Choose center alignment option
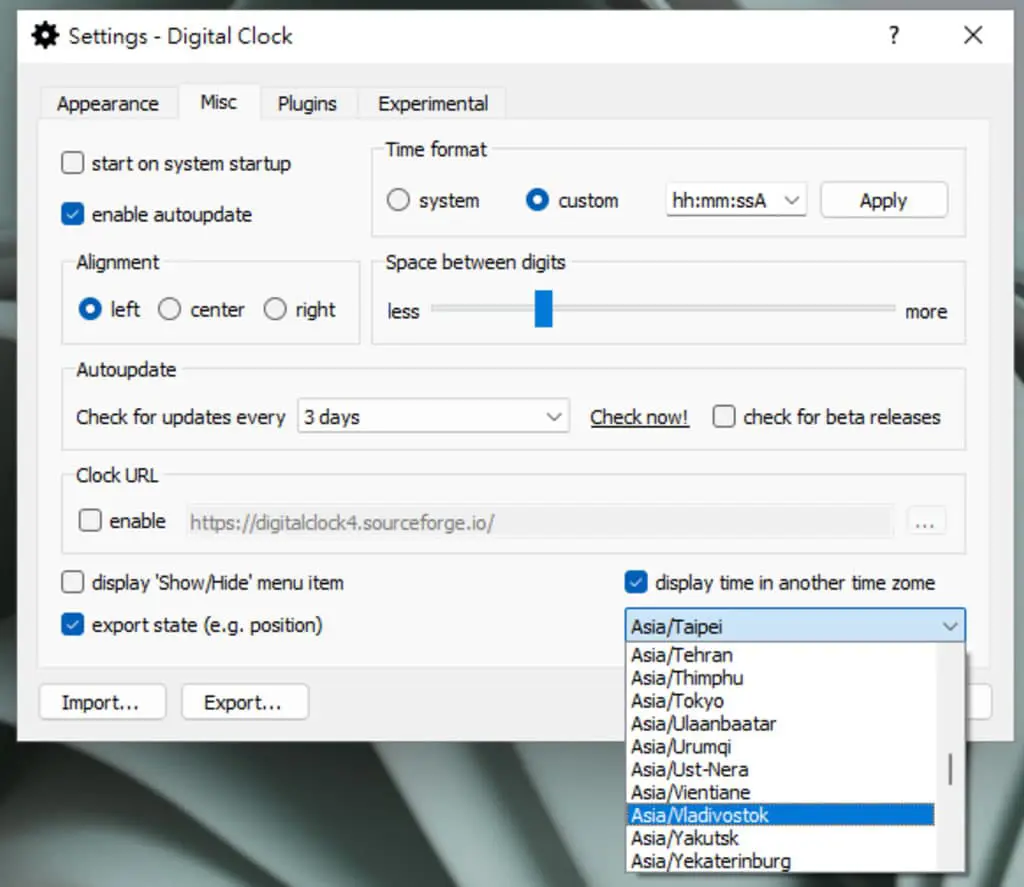Screen dimensions: 1024x887 click(x=169, y=309)
